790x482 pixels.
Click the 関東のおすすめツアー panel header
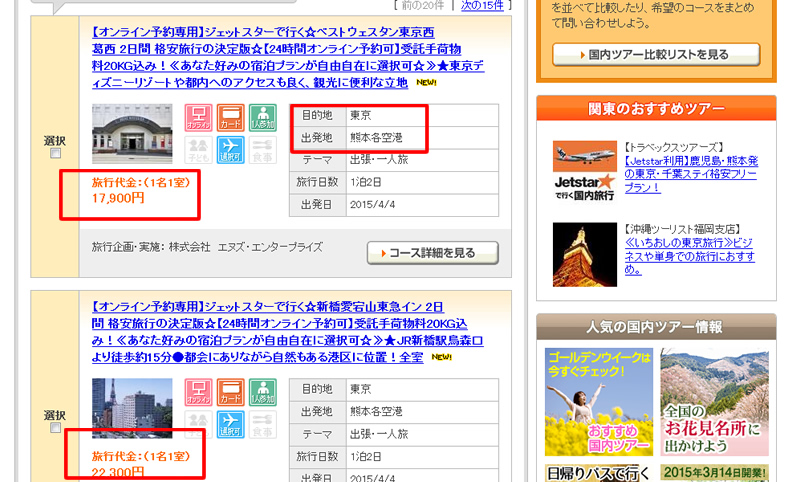(656, 108)
